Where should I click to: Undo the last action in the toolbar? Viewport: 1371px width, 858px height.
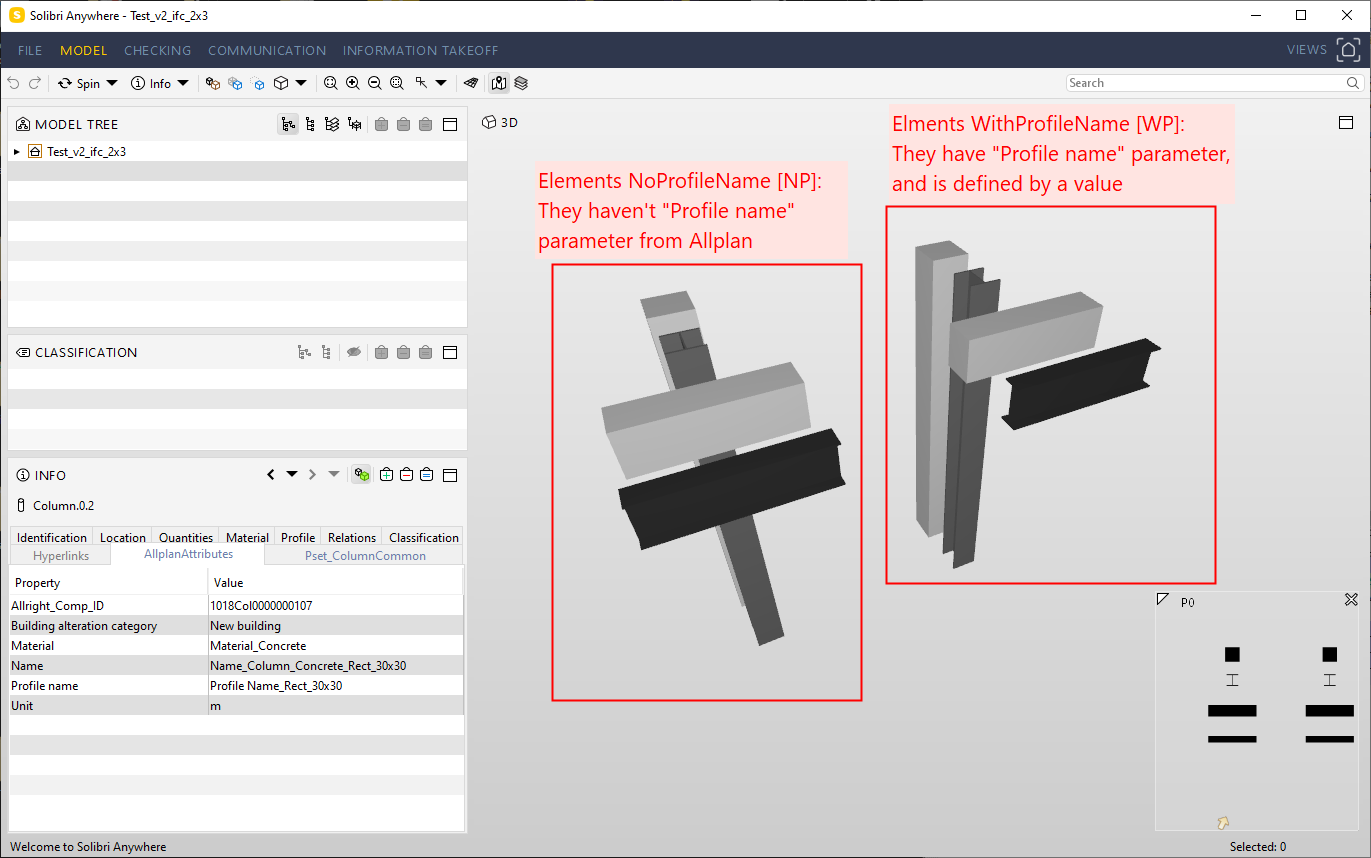13,83
